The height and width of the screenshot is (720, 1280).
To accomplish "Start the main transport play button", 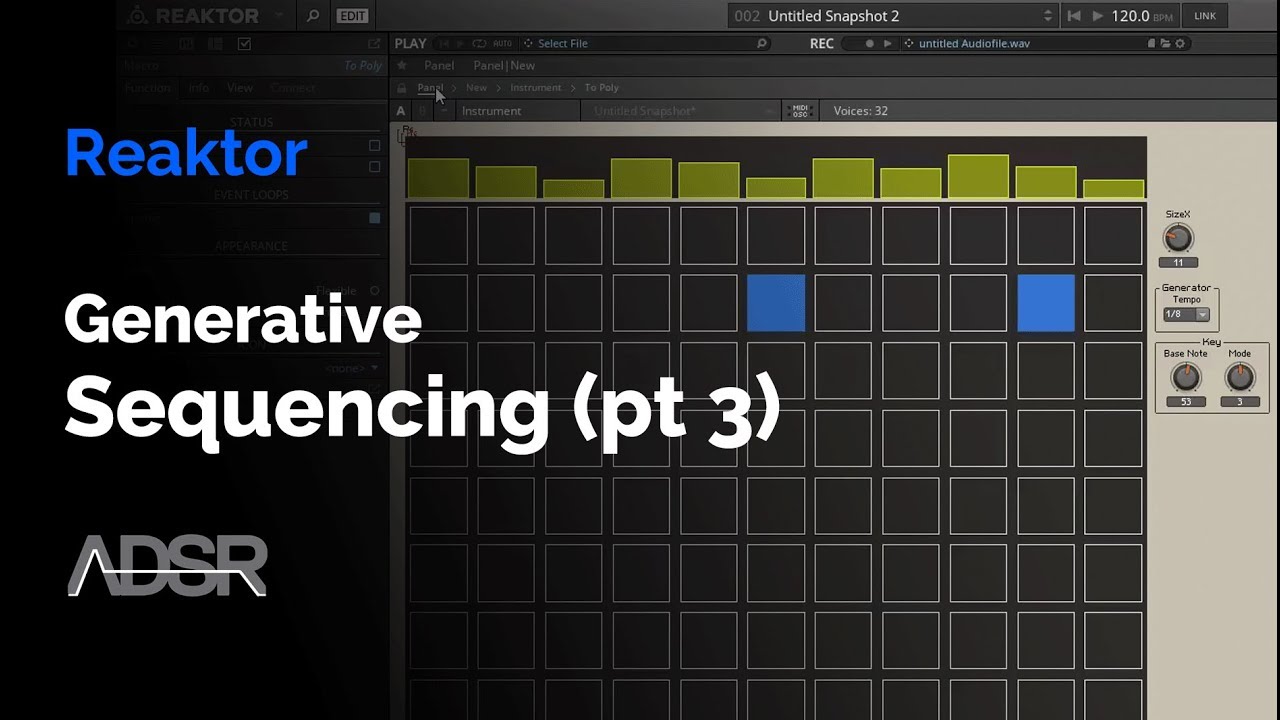I will pos(1098,15).
